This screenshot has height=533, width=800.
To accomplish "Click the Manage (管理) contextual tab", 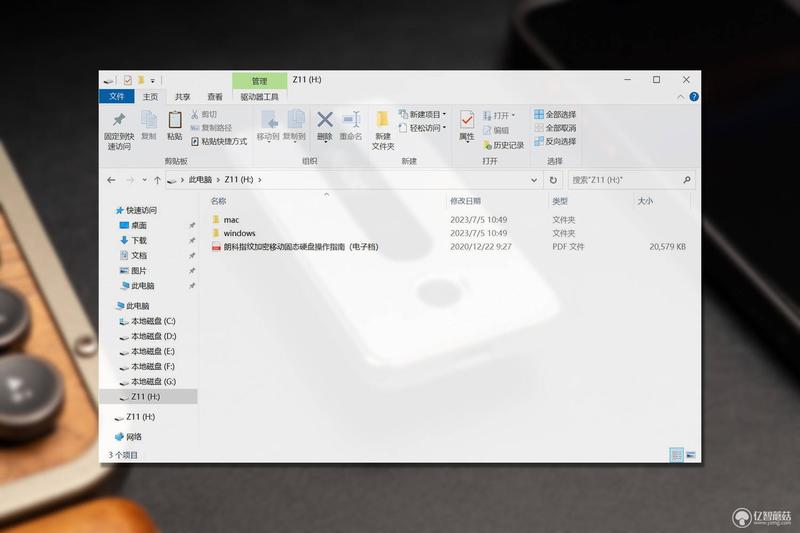I will point(259,81).
